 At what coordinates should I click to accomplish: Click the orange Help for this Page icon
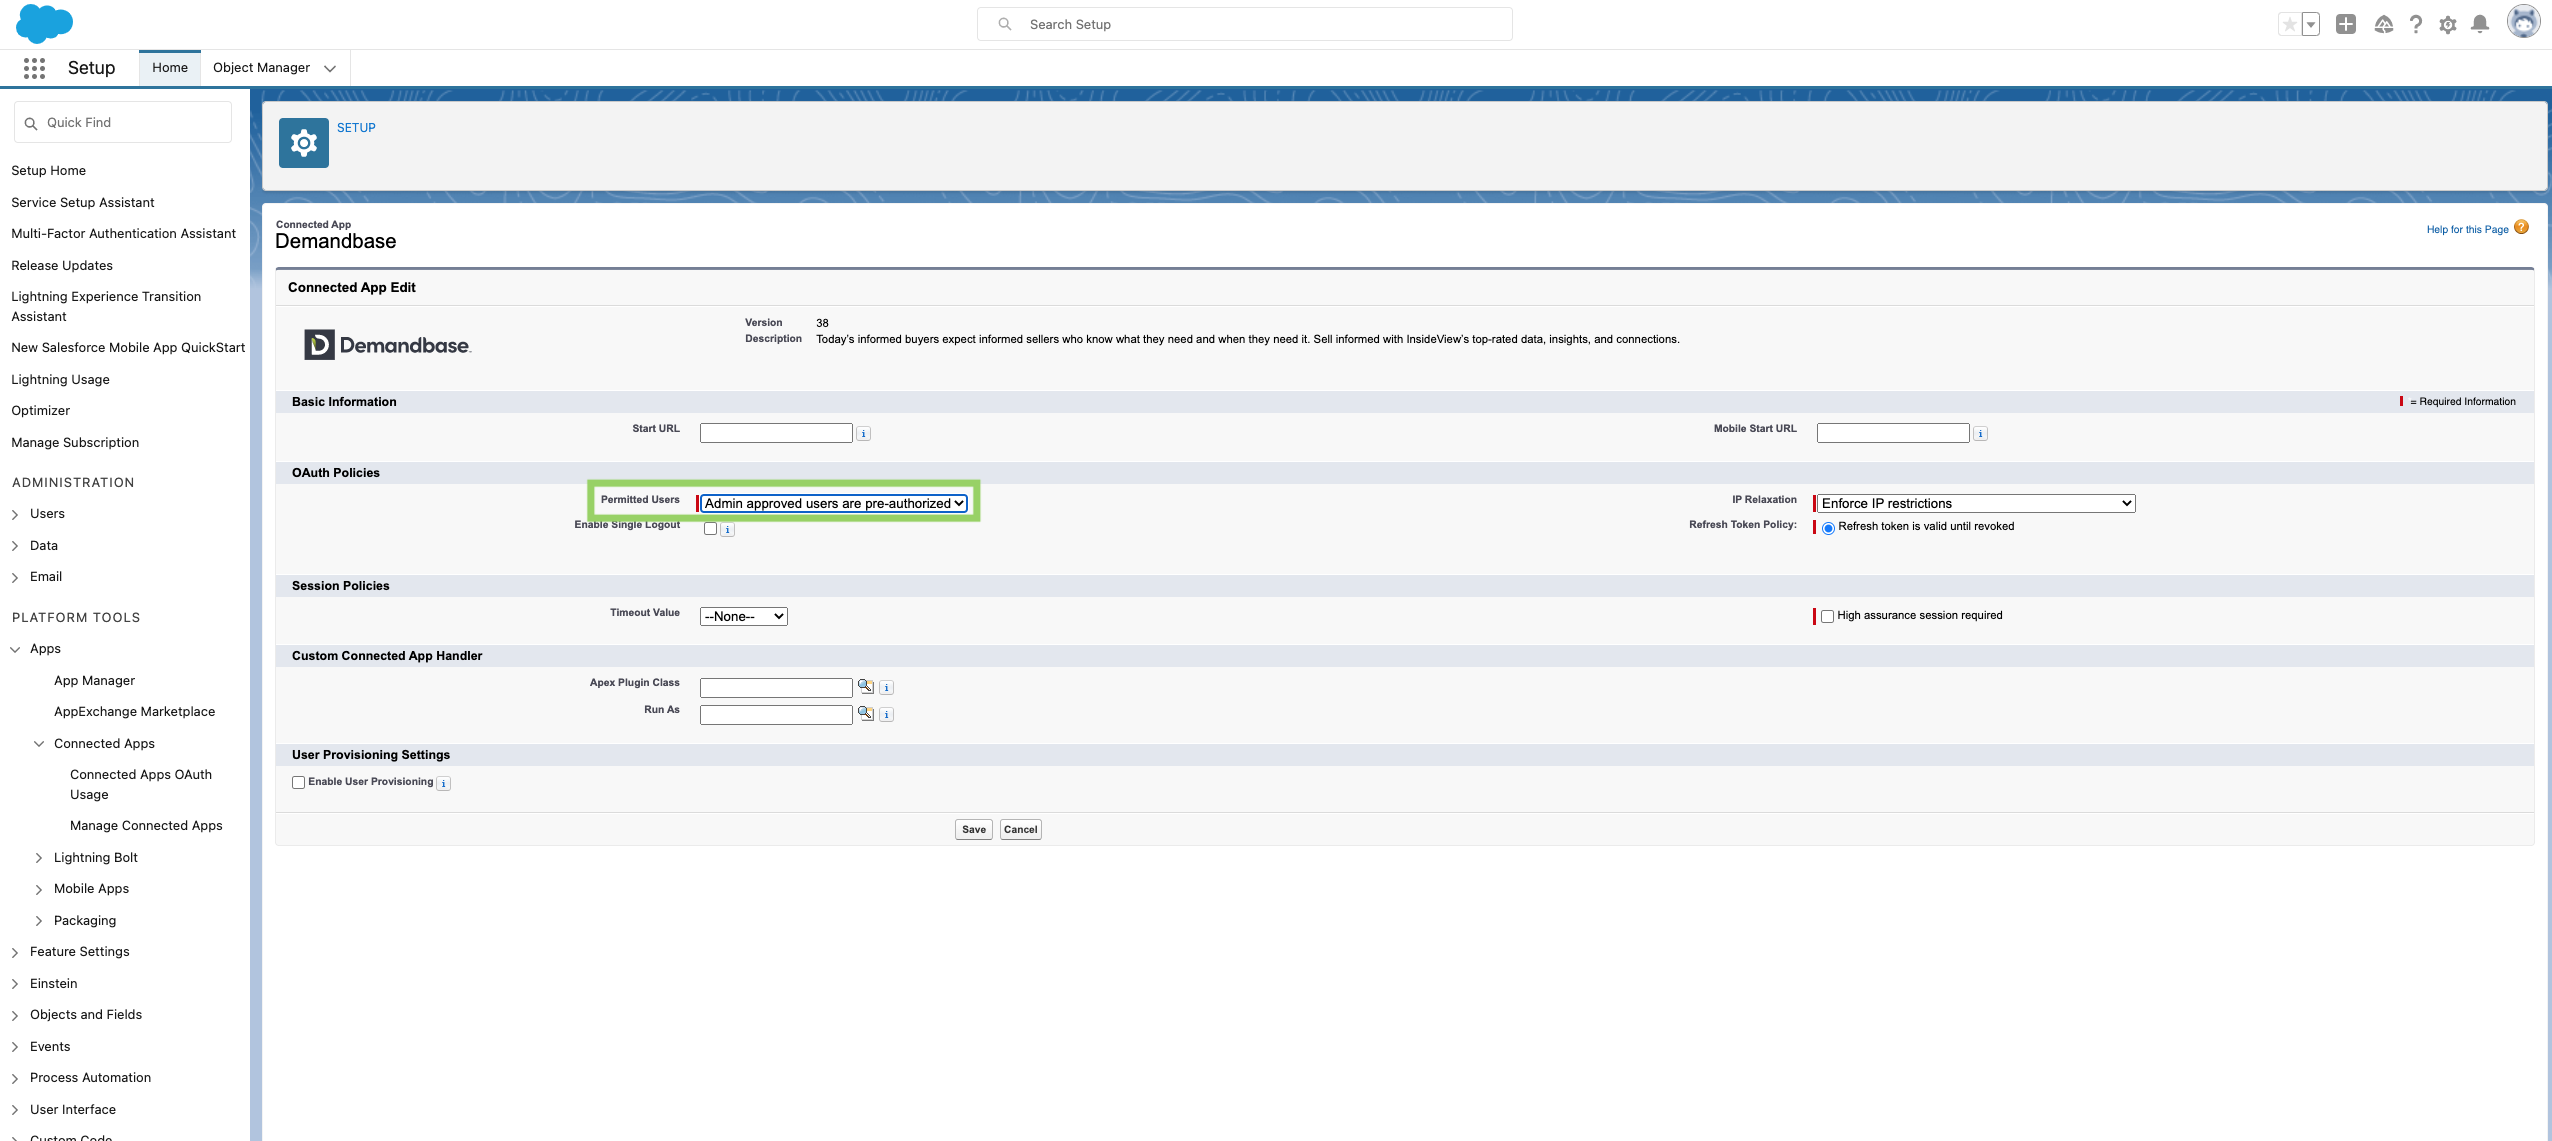pos(2521,228)
